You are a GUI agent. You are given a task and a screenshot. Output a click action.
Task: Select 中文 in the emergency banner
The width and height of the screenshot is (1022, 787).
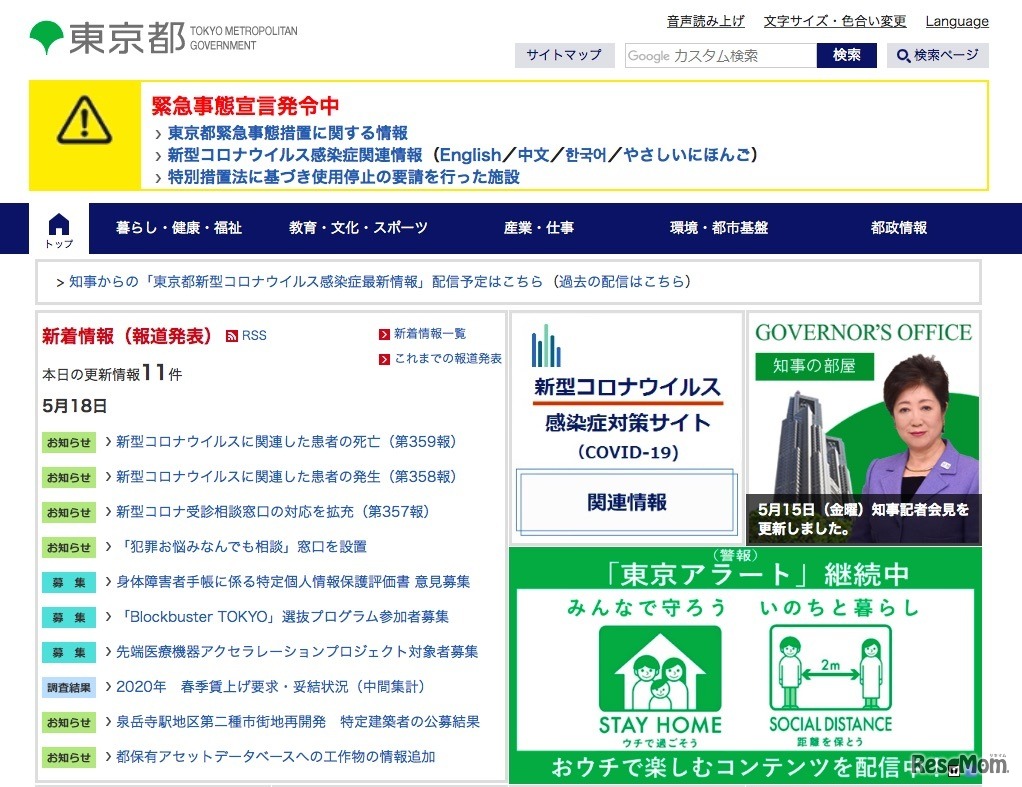pyautogui.click(x=534, y=155)
